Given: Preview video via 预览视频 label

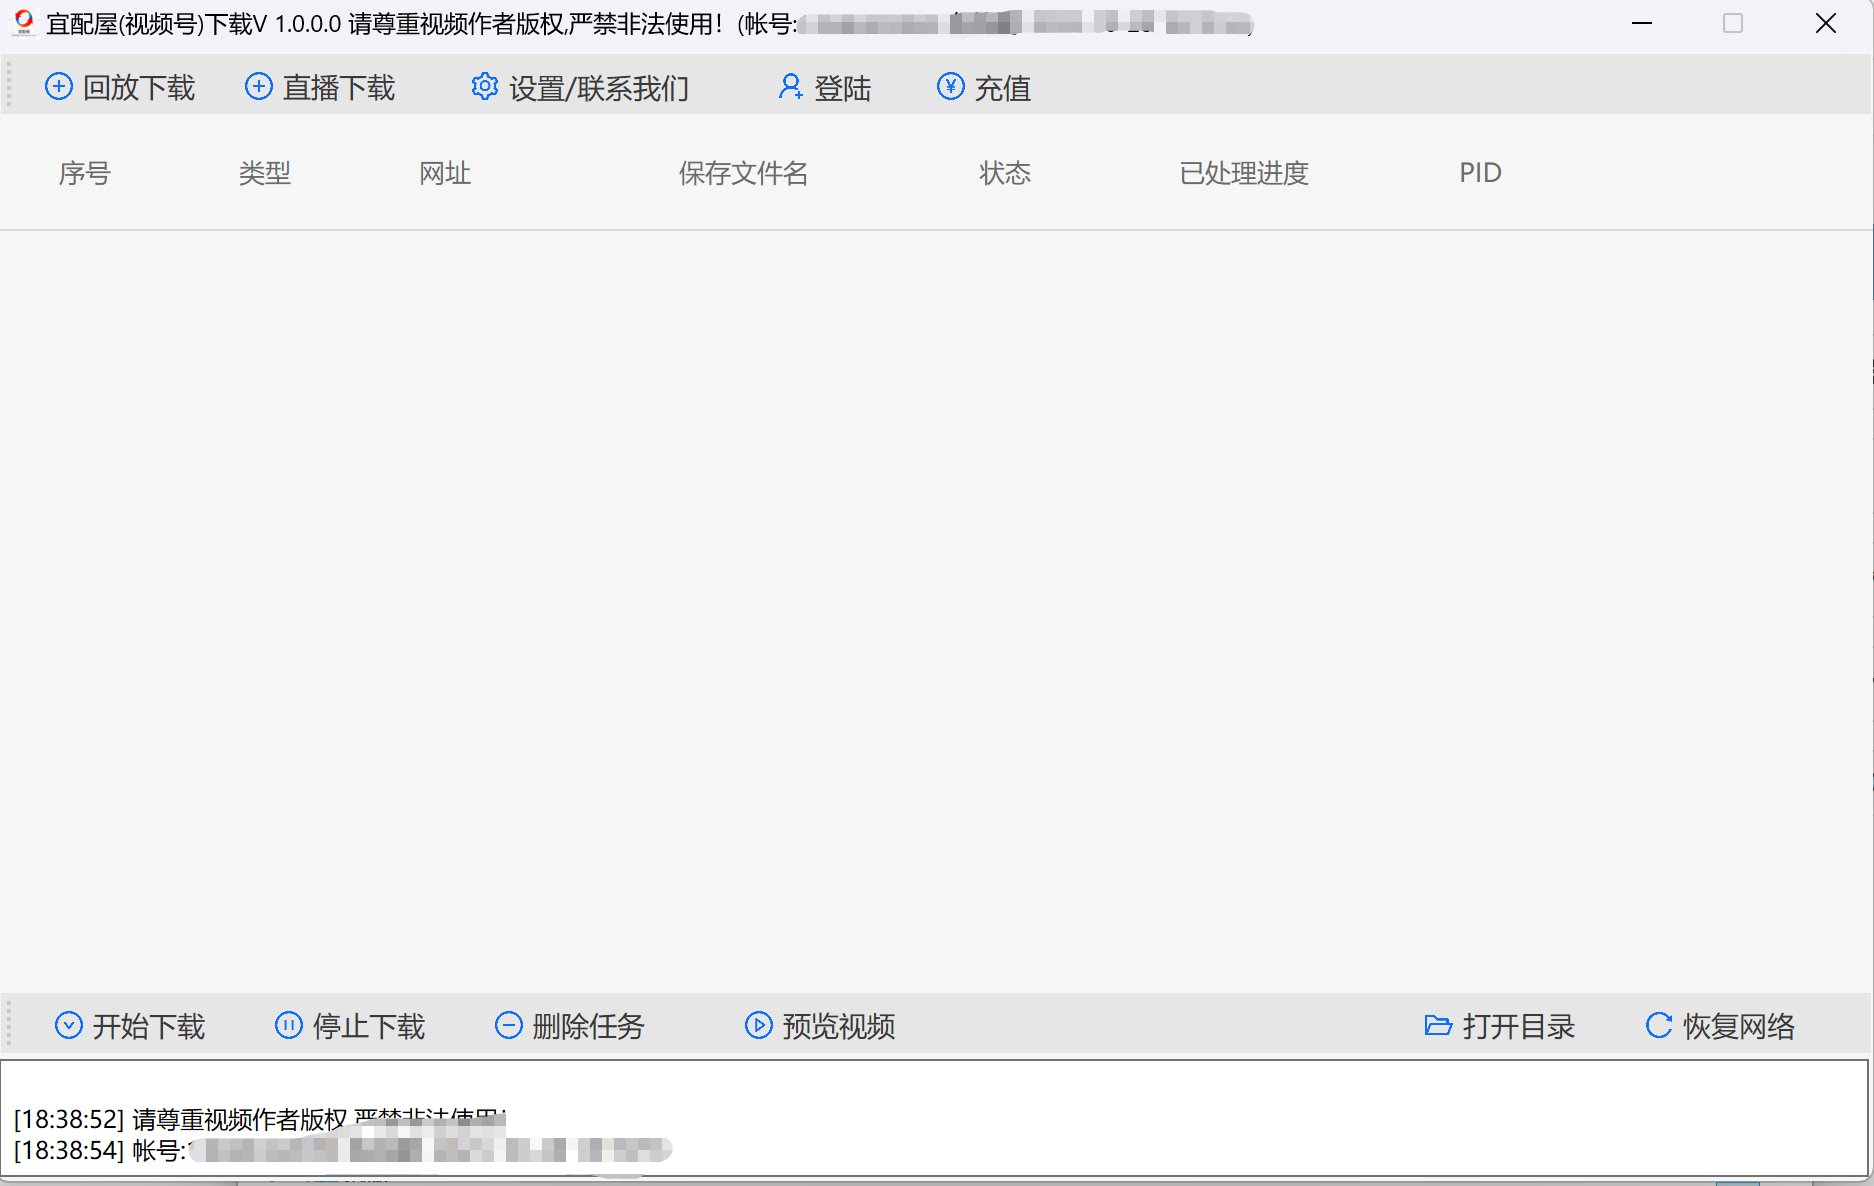Looking at the screenshot, I should pyautogui.click(x=839, y=1026).
